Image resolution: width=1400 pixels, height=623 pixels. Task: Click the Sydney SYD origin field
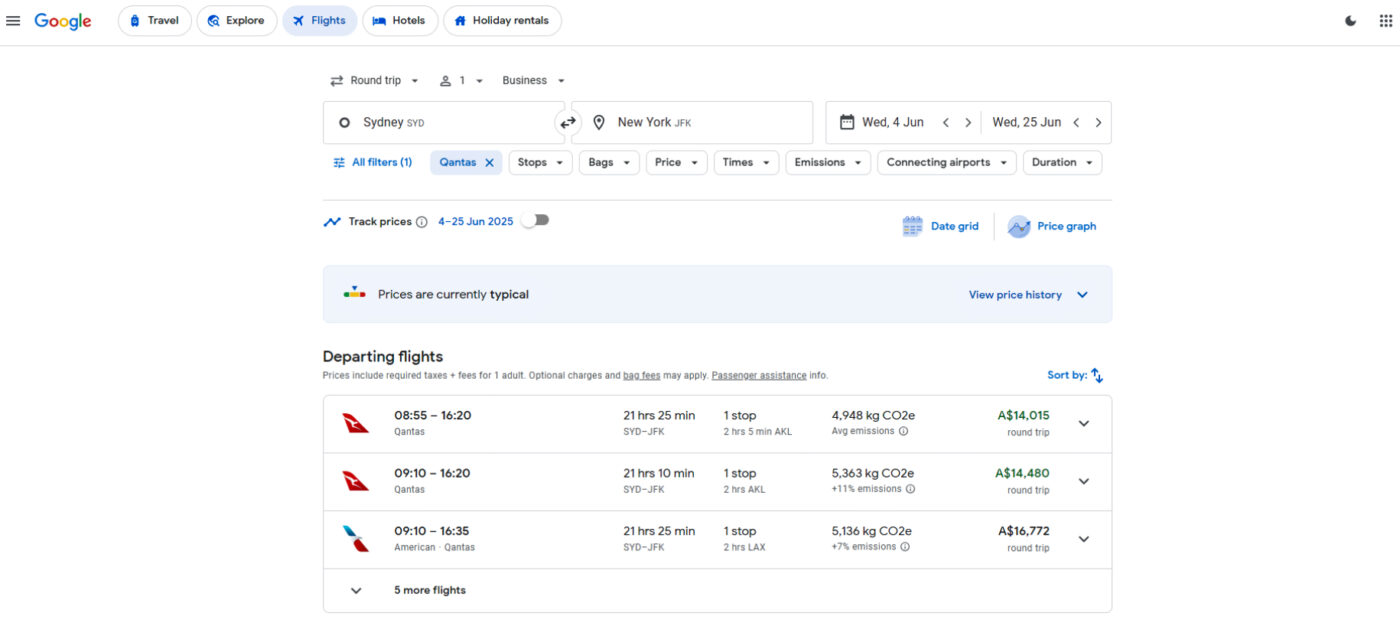443,123
